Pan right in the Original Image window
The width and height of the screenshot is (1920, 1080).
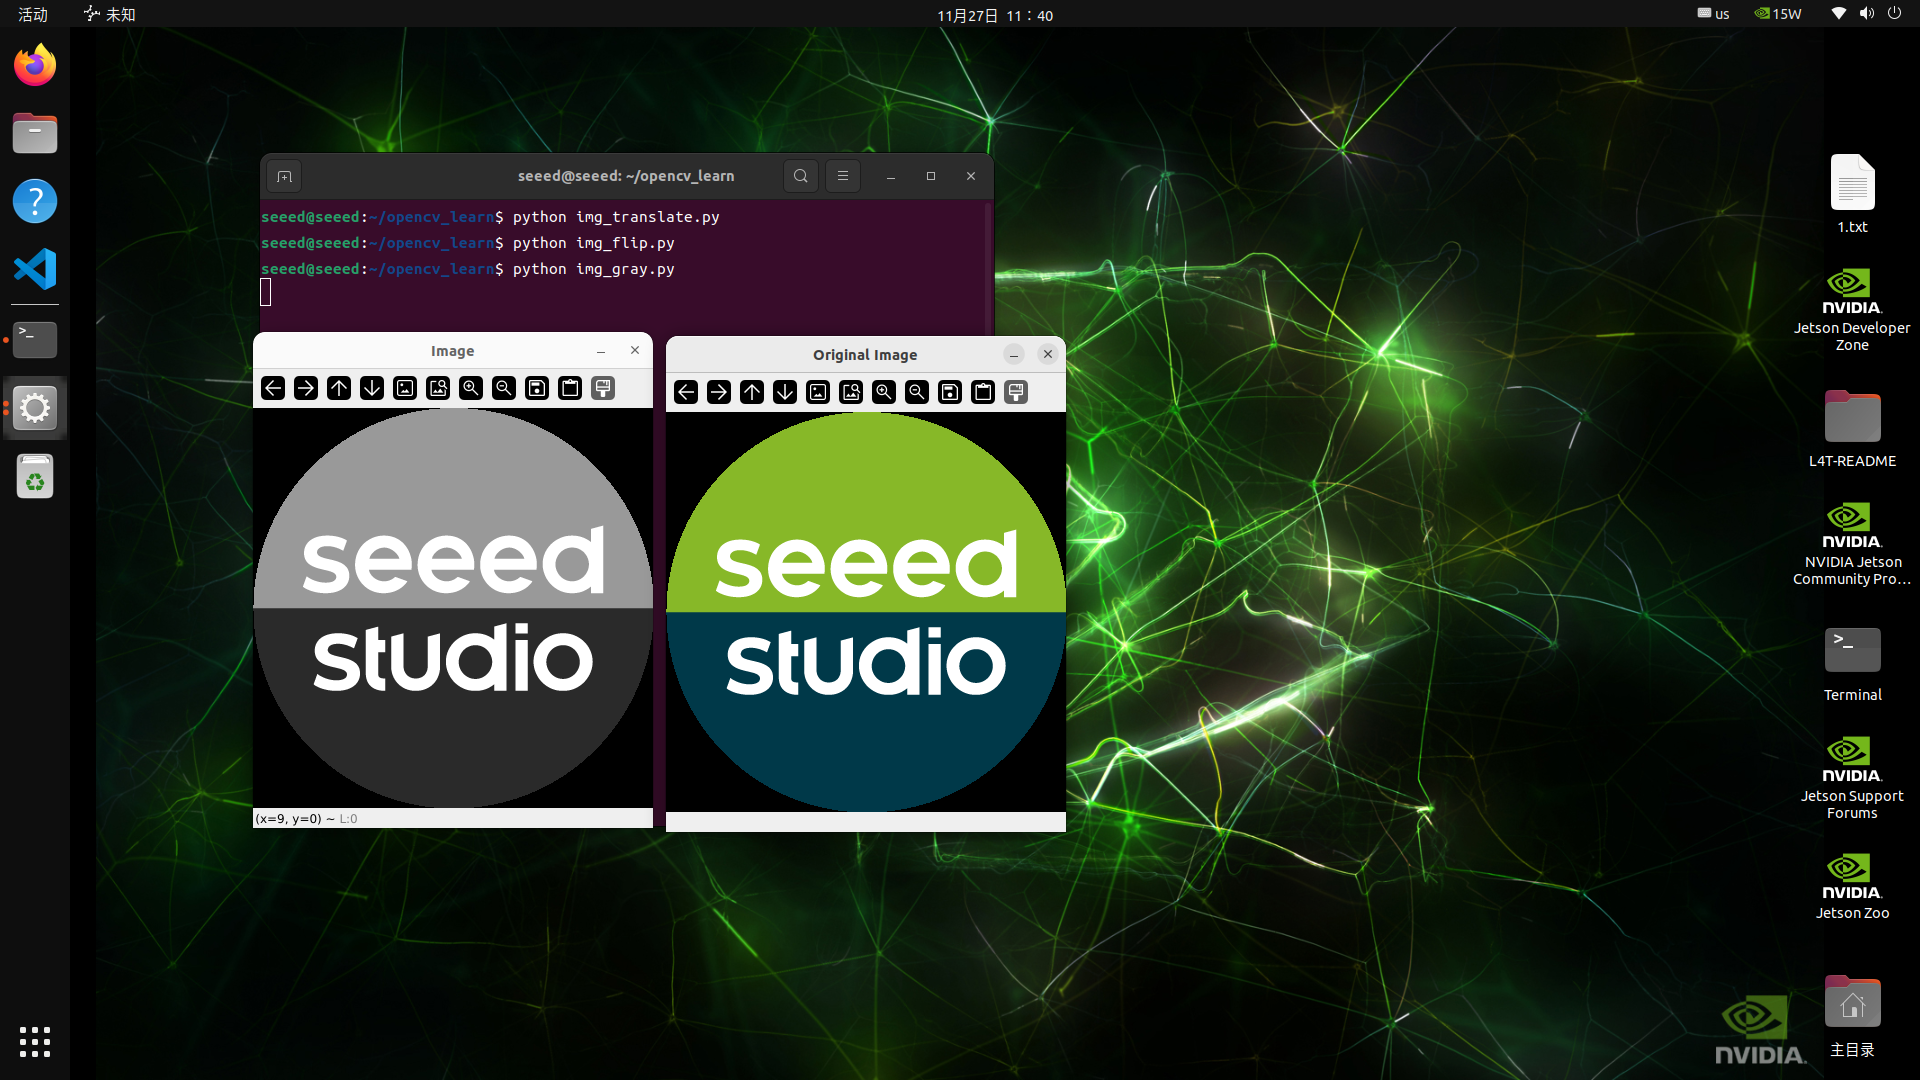click(719, 392)
